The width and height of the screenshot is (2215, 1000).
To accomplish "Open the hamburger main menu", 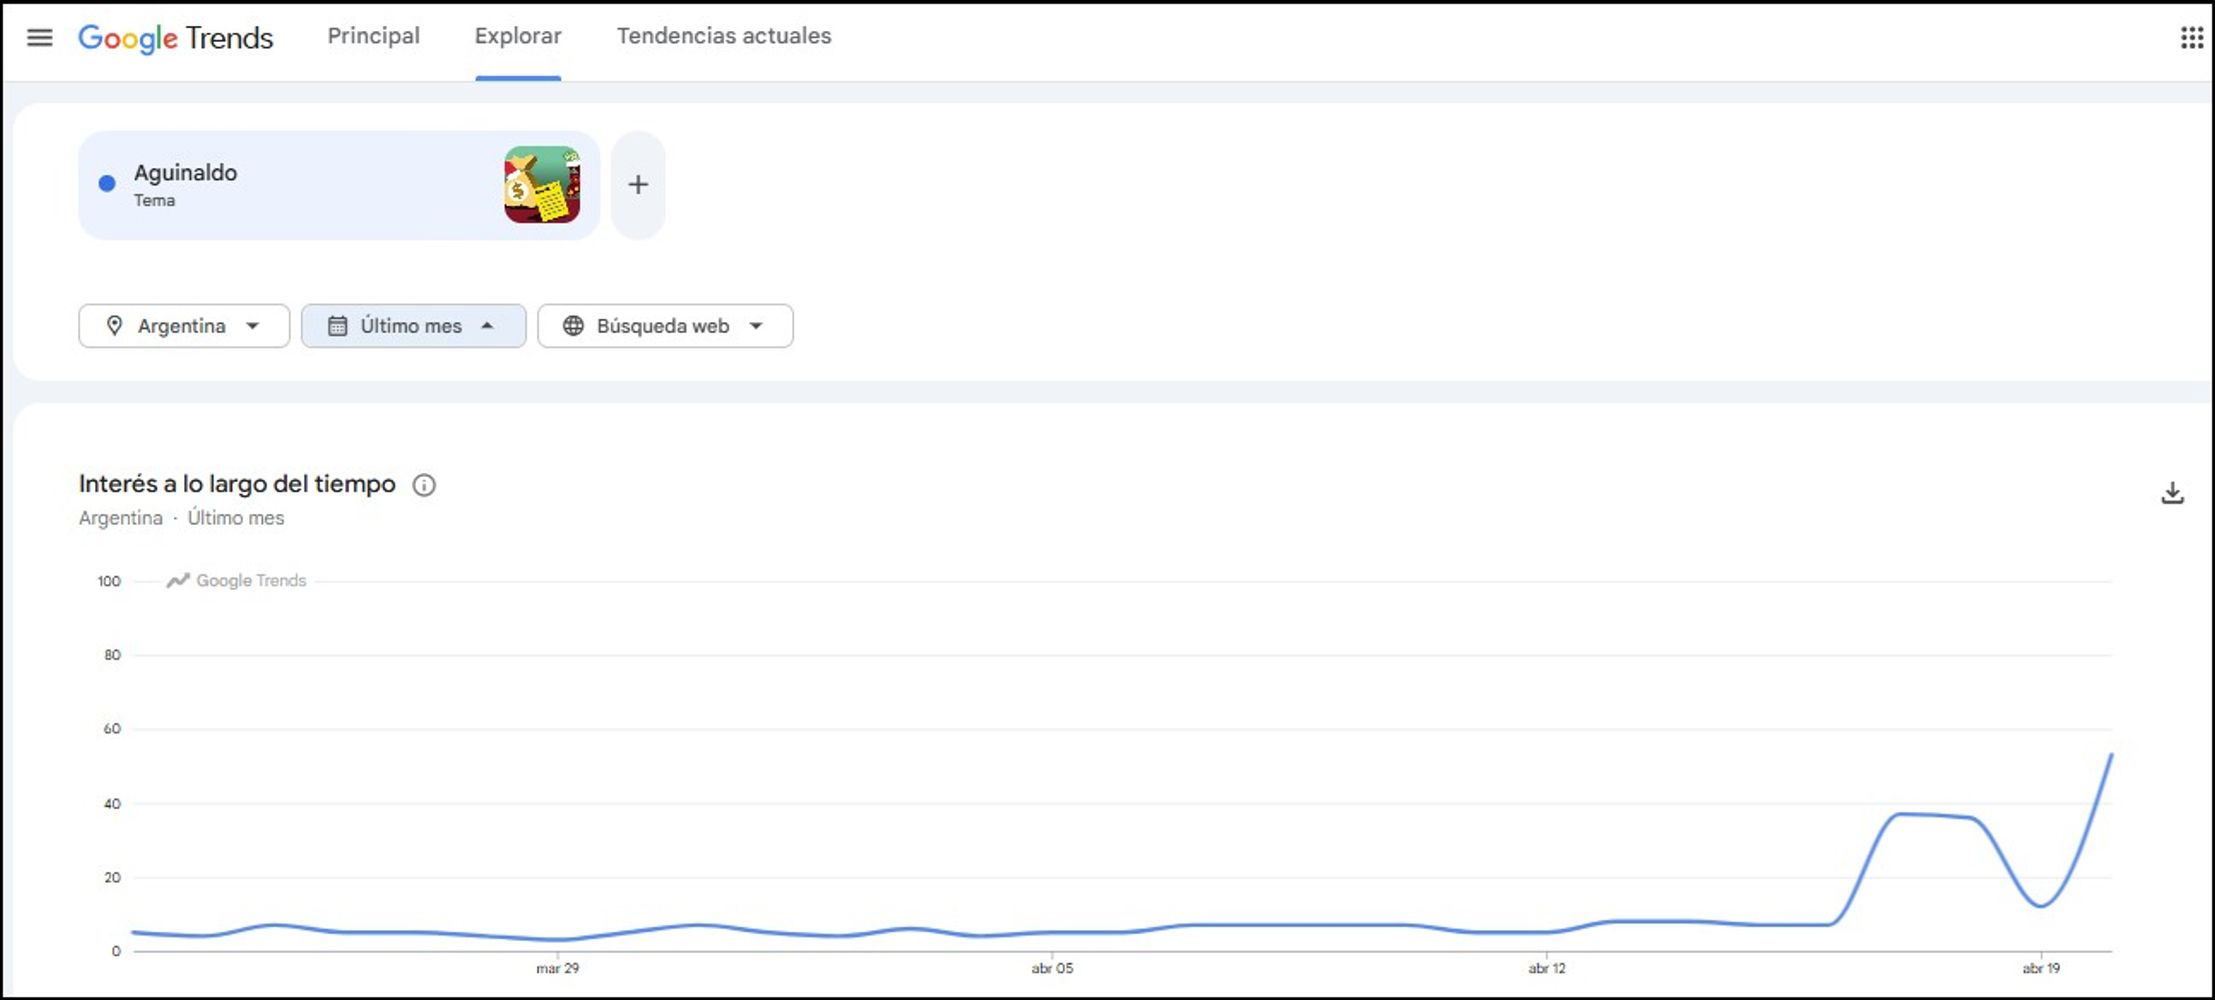I will click(39, 38).
